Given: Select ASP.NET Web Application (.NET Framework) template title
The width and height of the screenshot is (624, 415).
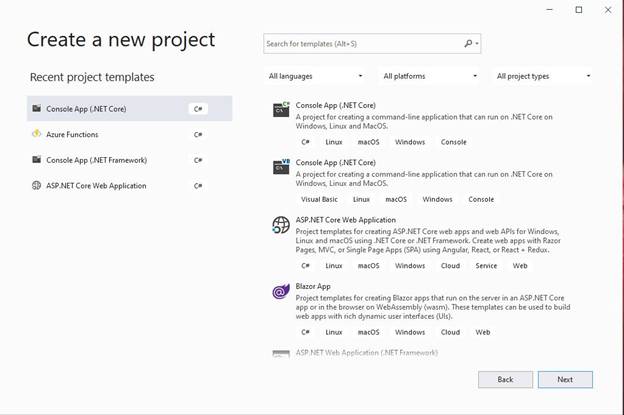Looking at the screenshot, I should 367,353.
